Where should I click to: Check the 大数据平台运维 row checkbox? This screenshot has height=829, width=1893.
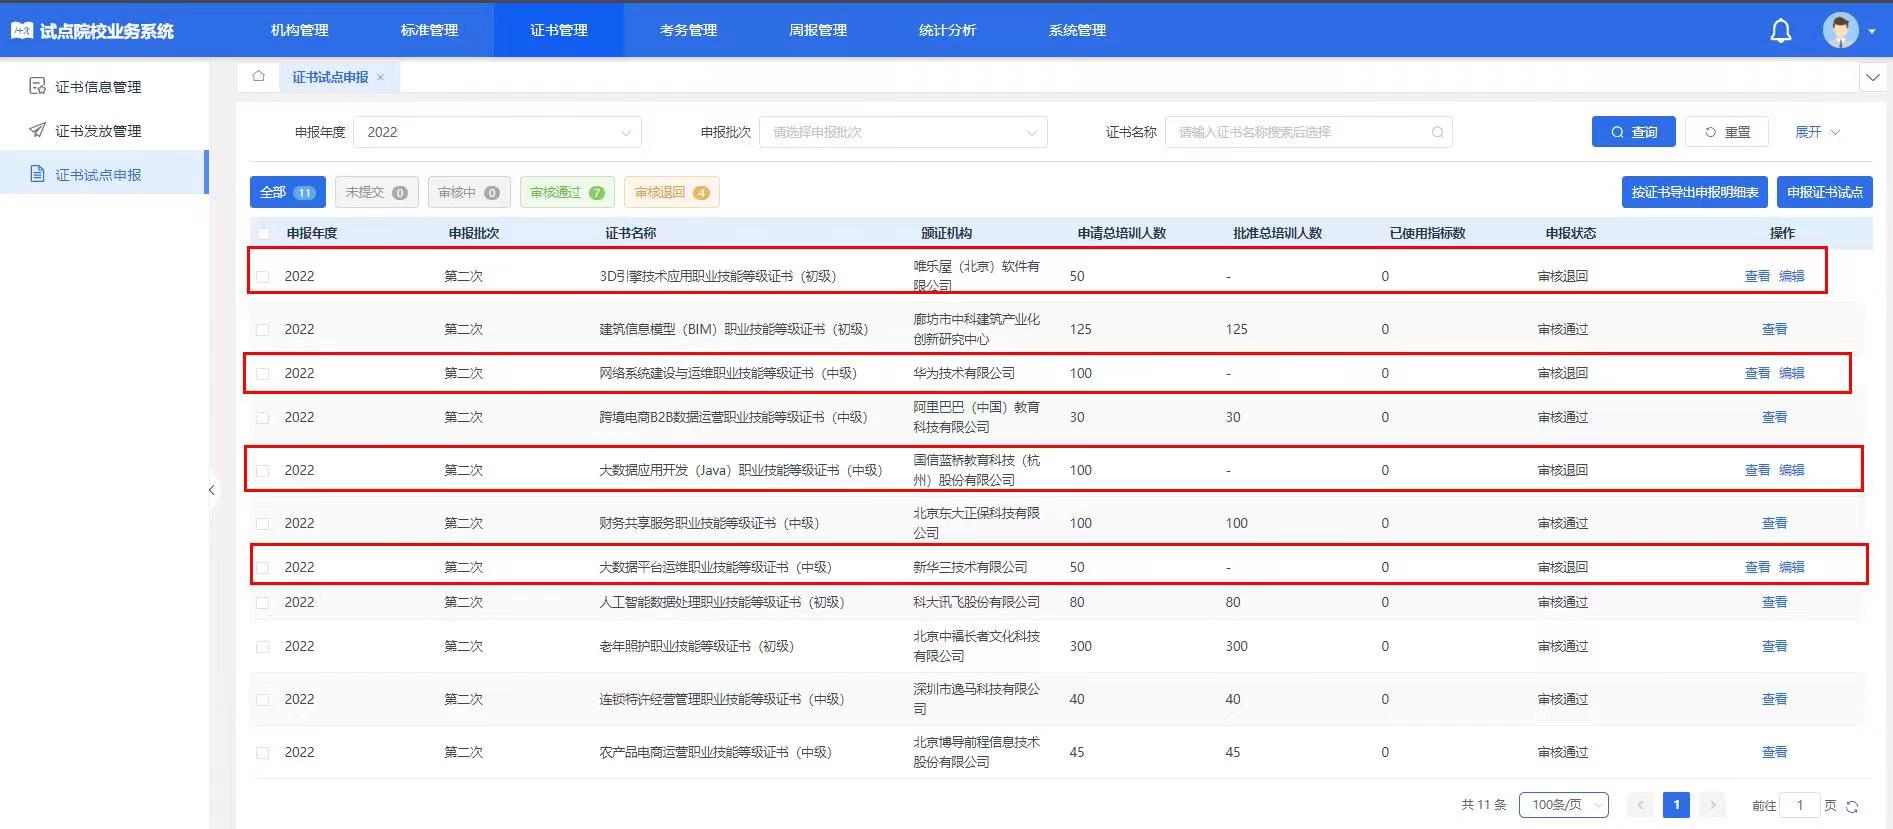tap(263, 567)
